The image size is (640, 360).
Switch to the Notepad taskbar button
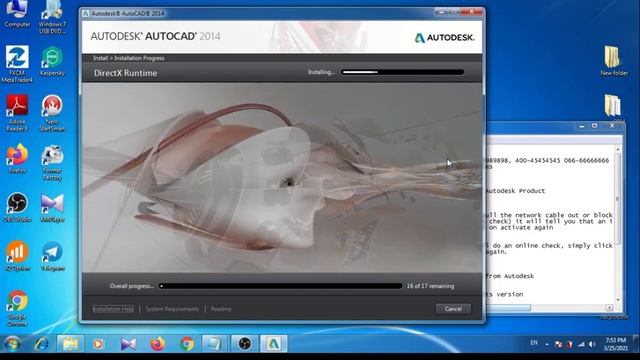214,344
